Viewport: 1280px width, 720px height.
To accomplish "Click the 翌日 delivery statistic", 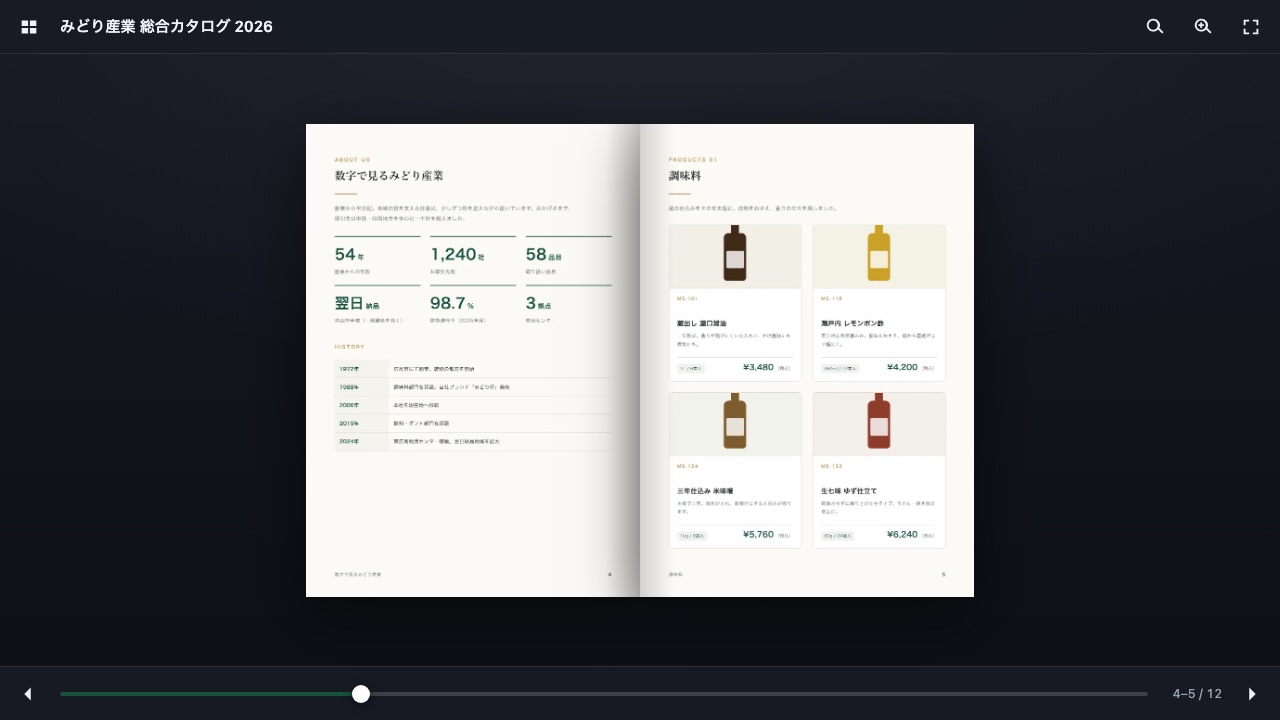I will point(357,303).
